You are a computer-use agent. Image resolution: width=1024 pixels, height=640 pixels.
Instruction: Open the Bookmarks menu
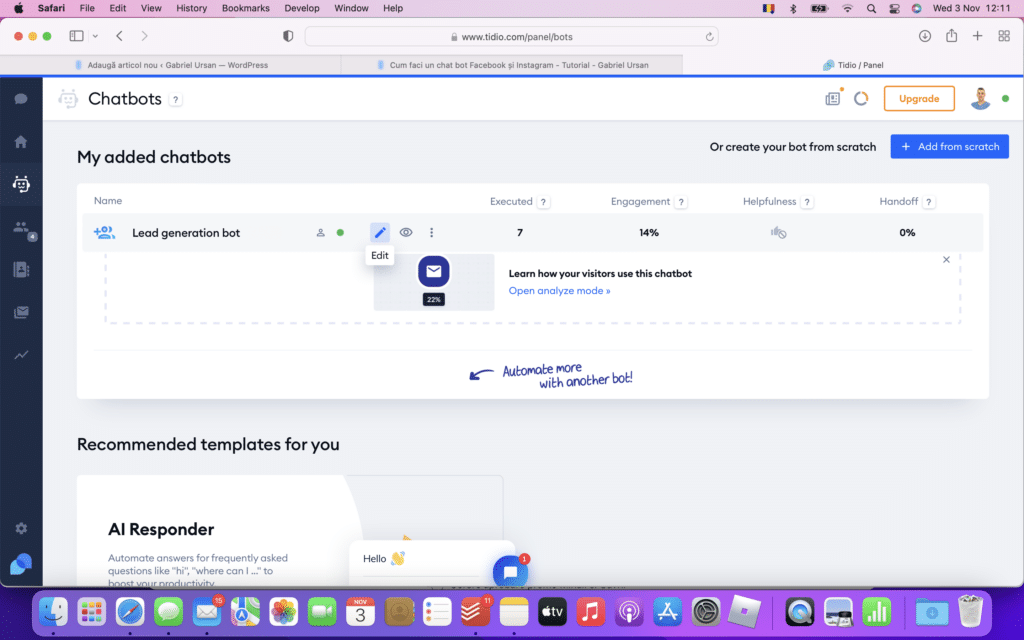[246, 8]
